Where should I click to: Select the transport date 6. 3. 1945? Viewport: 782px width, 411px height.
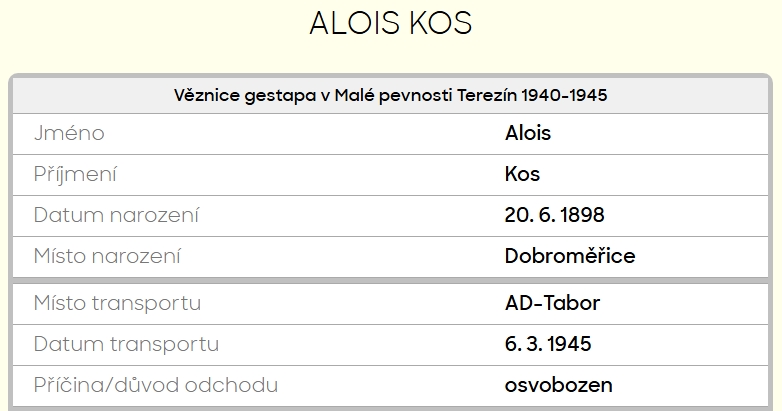click(548, 344)
